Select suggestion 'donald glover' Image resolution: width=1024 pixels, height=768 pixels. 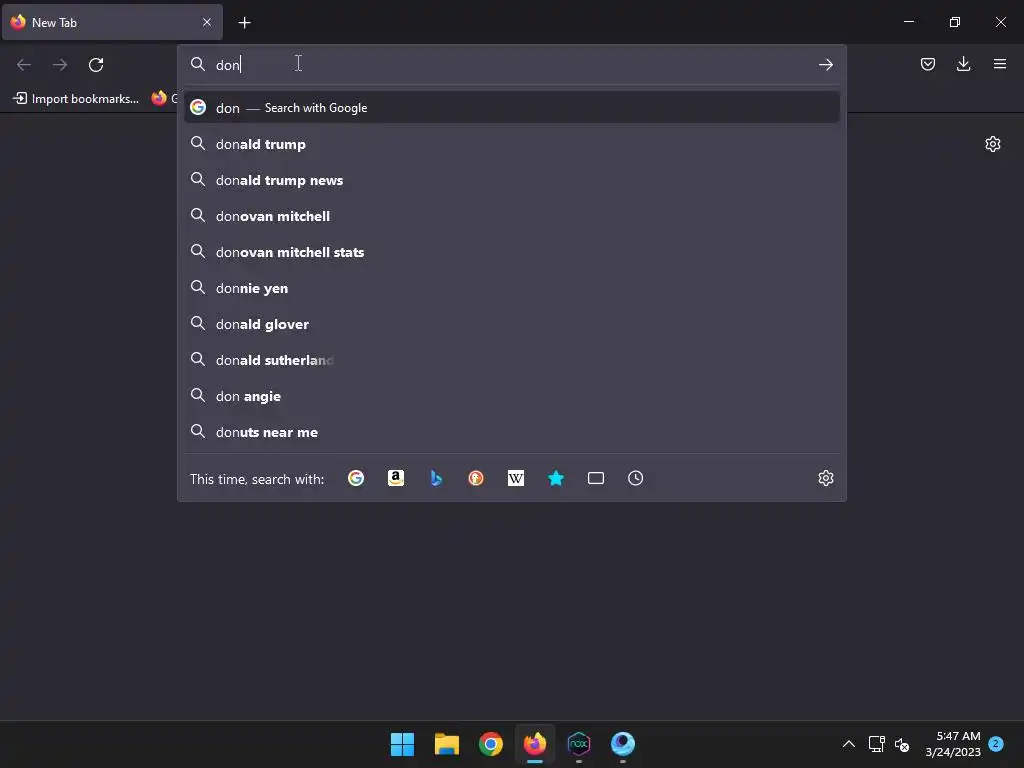511,324
